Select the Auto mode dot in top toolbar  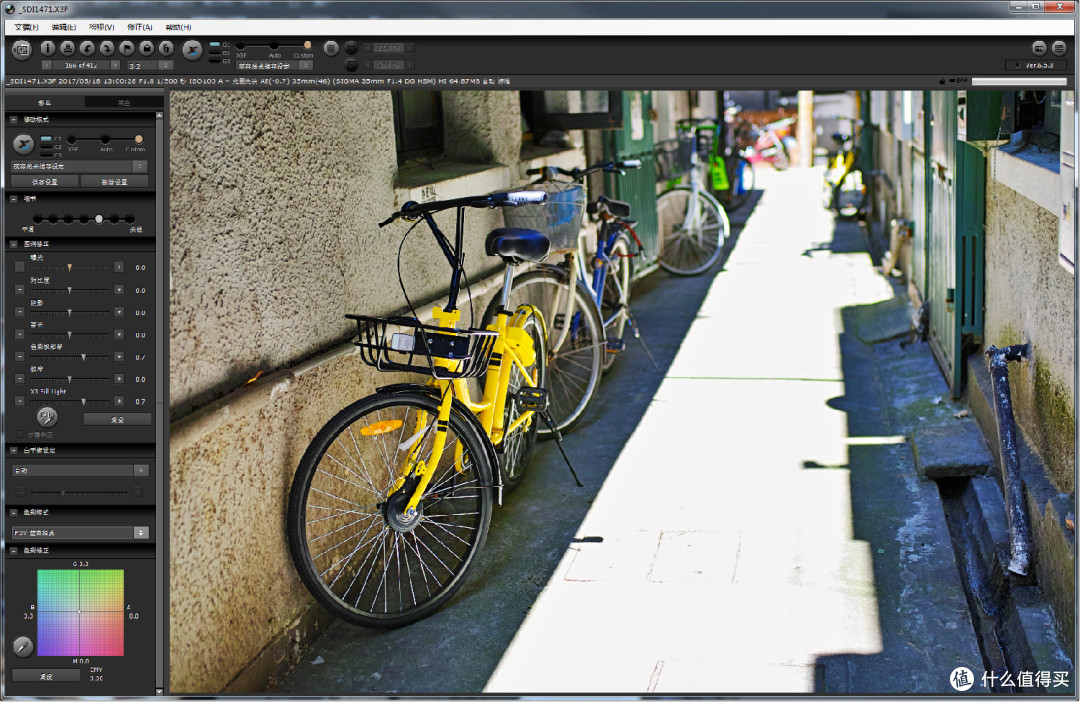click(x=273, y=45)
